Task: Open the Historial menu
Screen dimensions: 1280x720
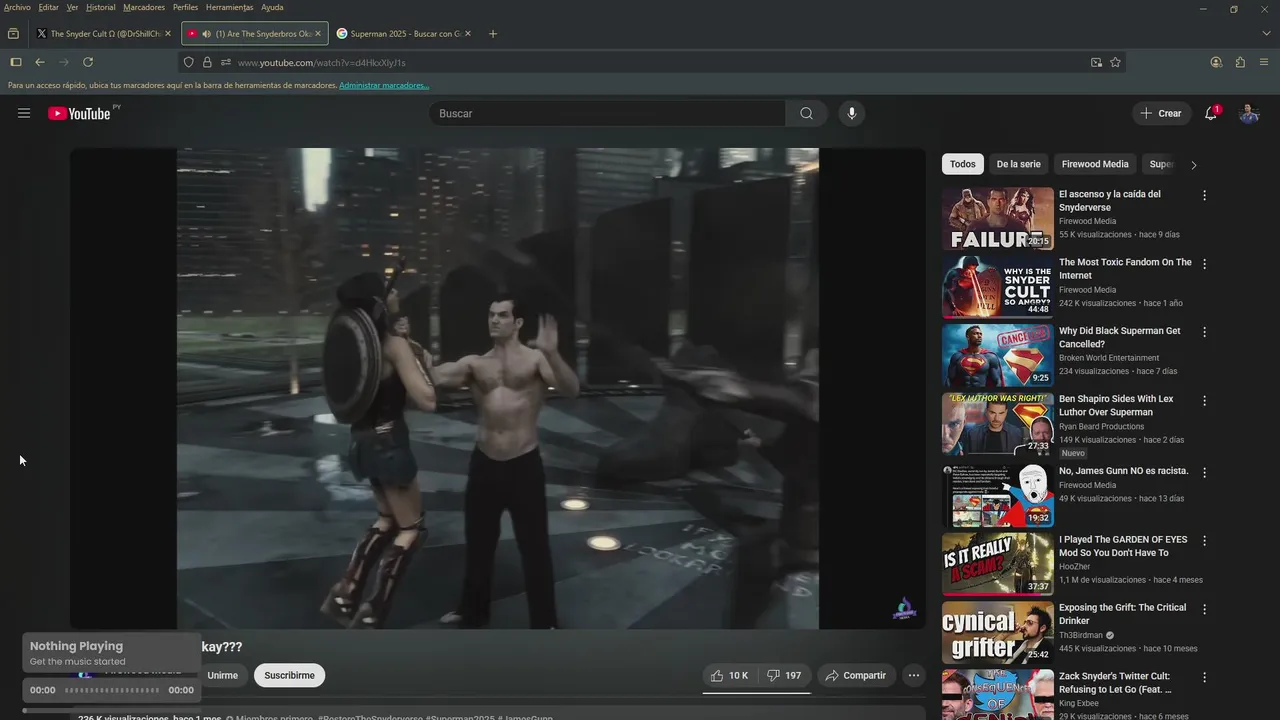Action: 101,7
